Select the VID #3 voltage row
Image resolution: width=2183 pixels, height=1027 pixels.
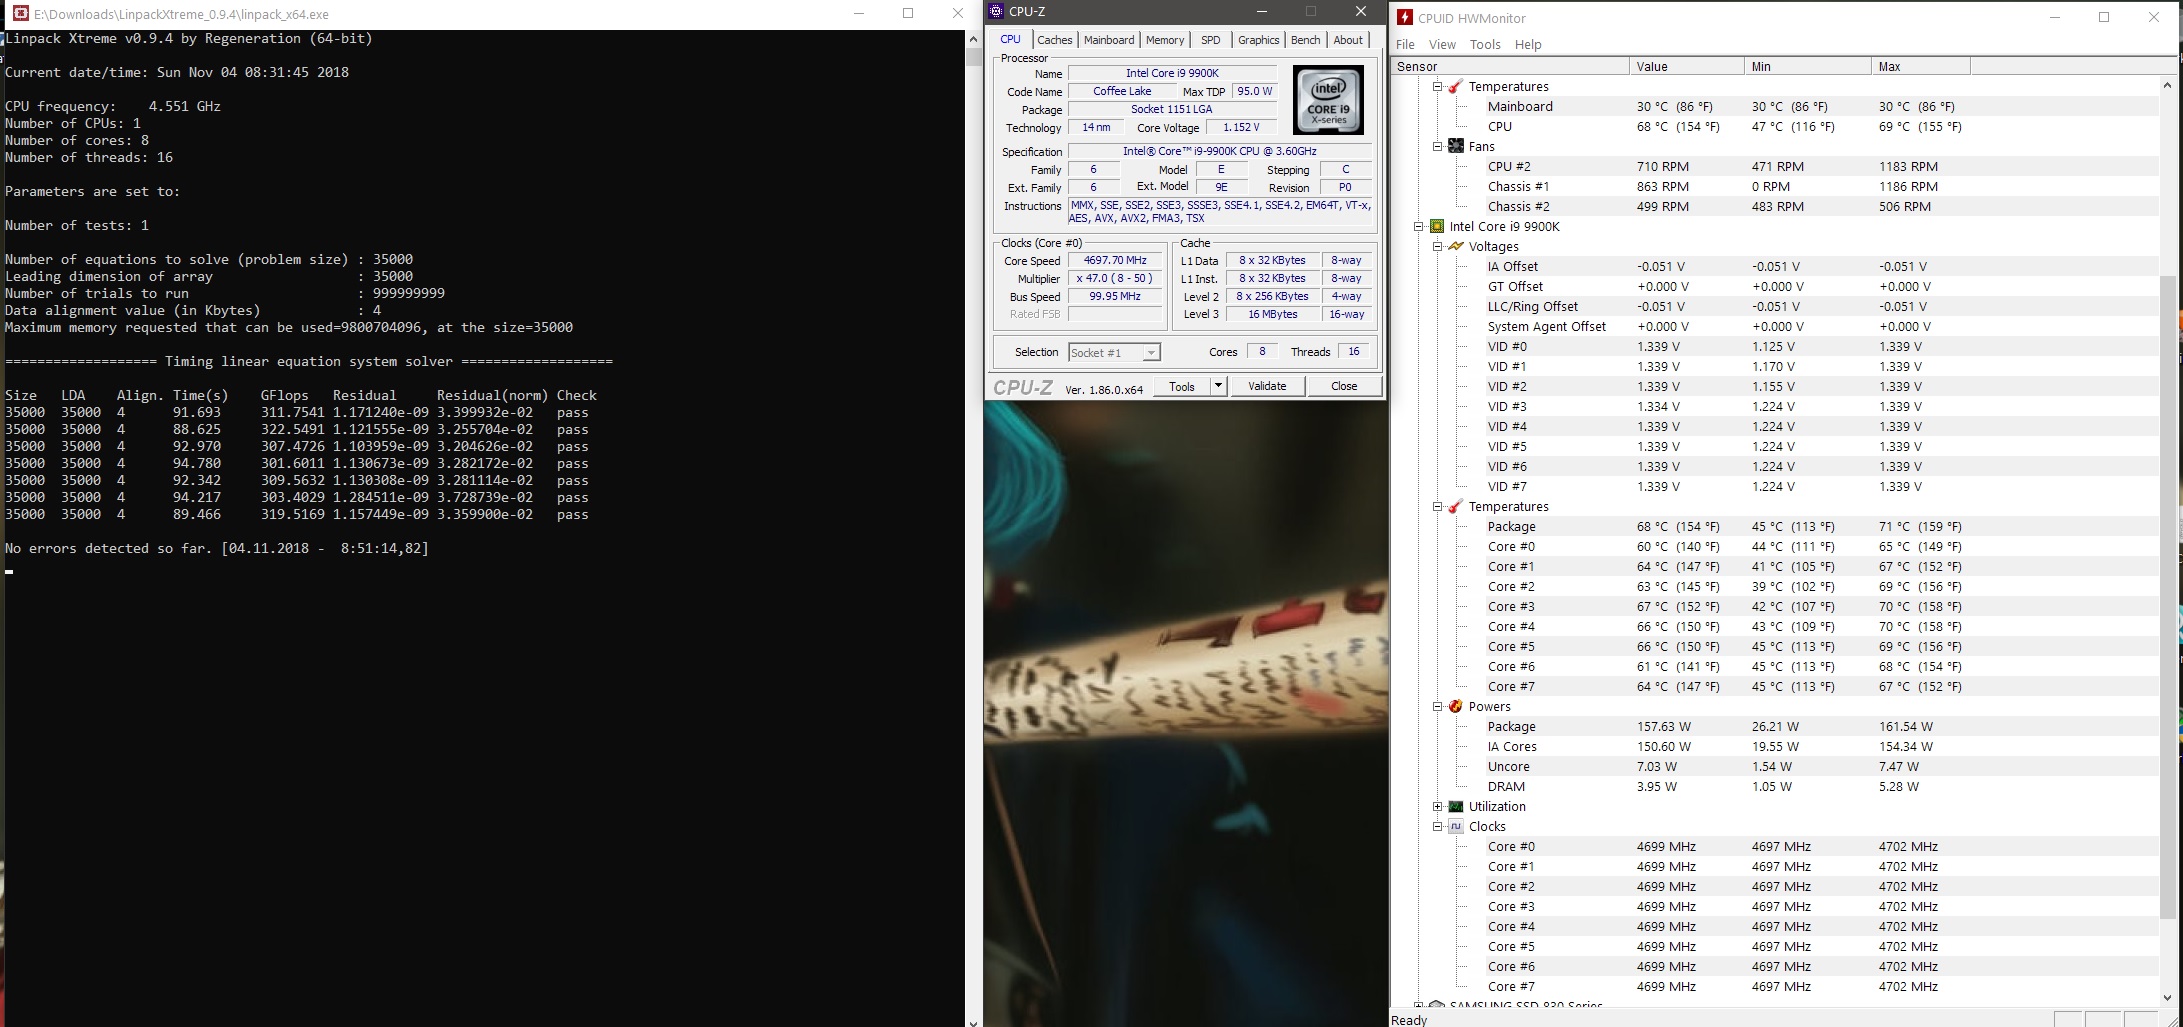tap(1775, 407)
